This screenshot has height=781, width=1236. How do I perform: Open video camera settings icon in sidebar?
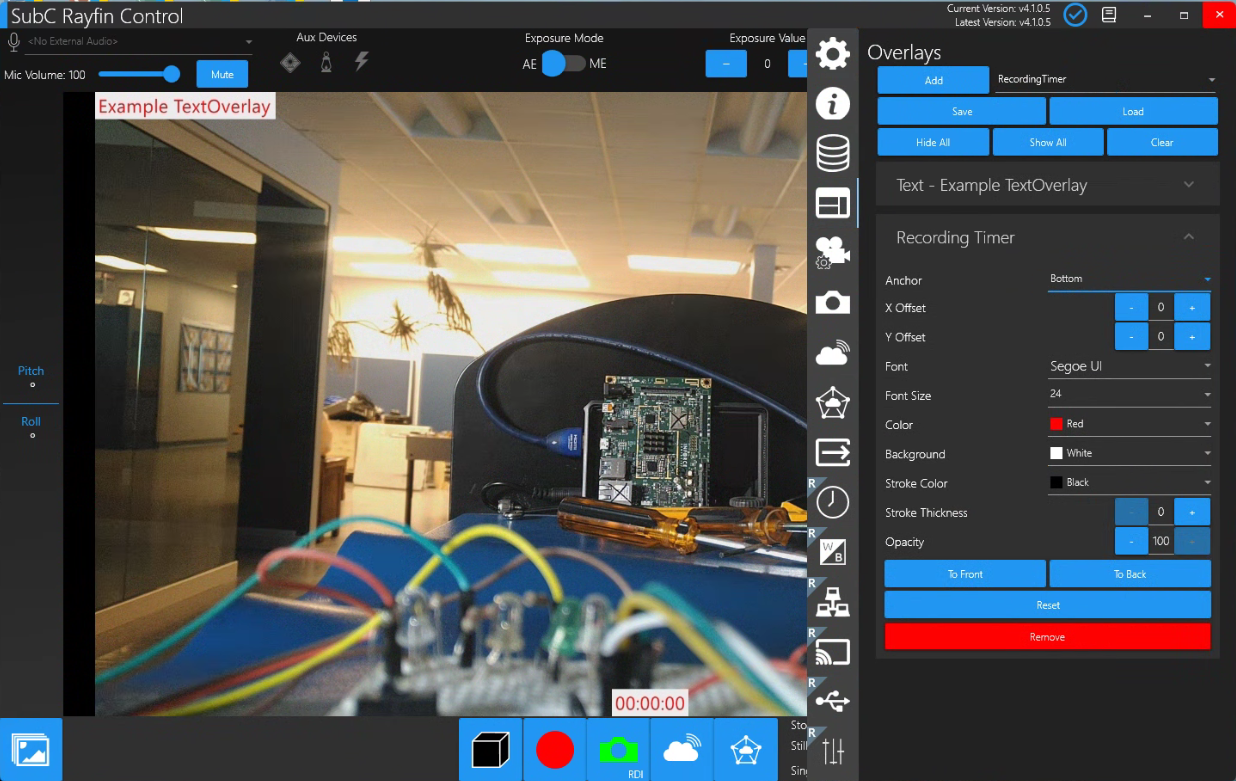point(833,252)
